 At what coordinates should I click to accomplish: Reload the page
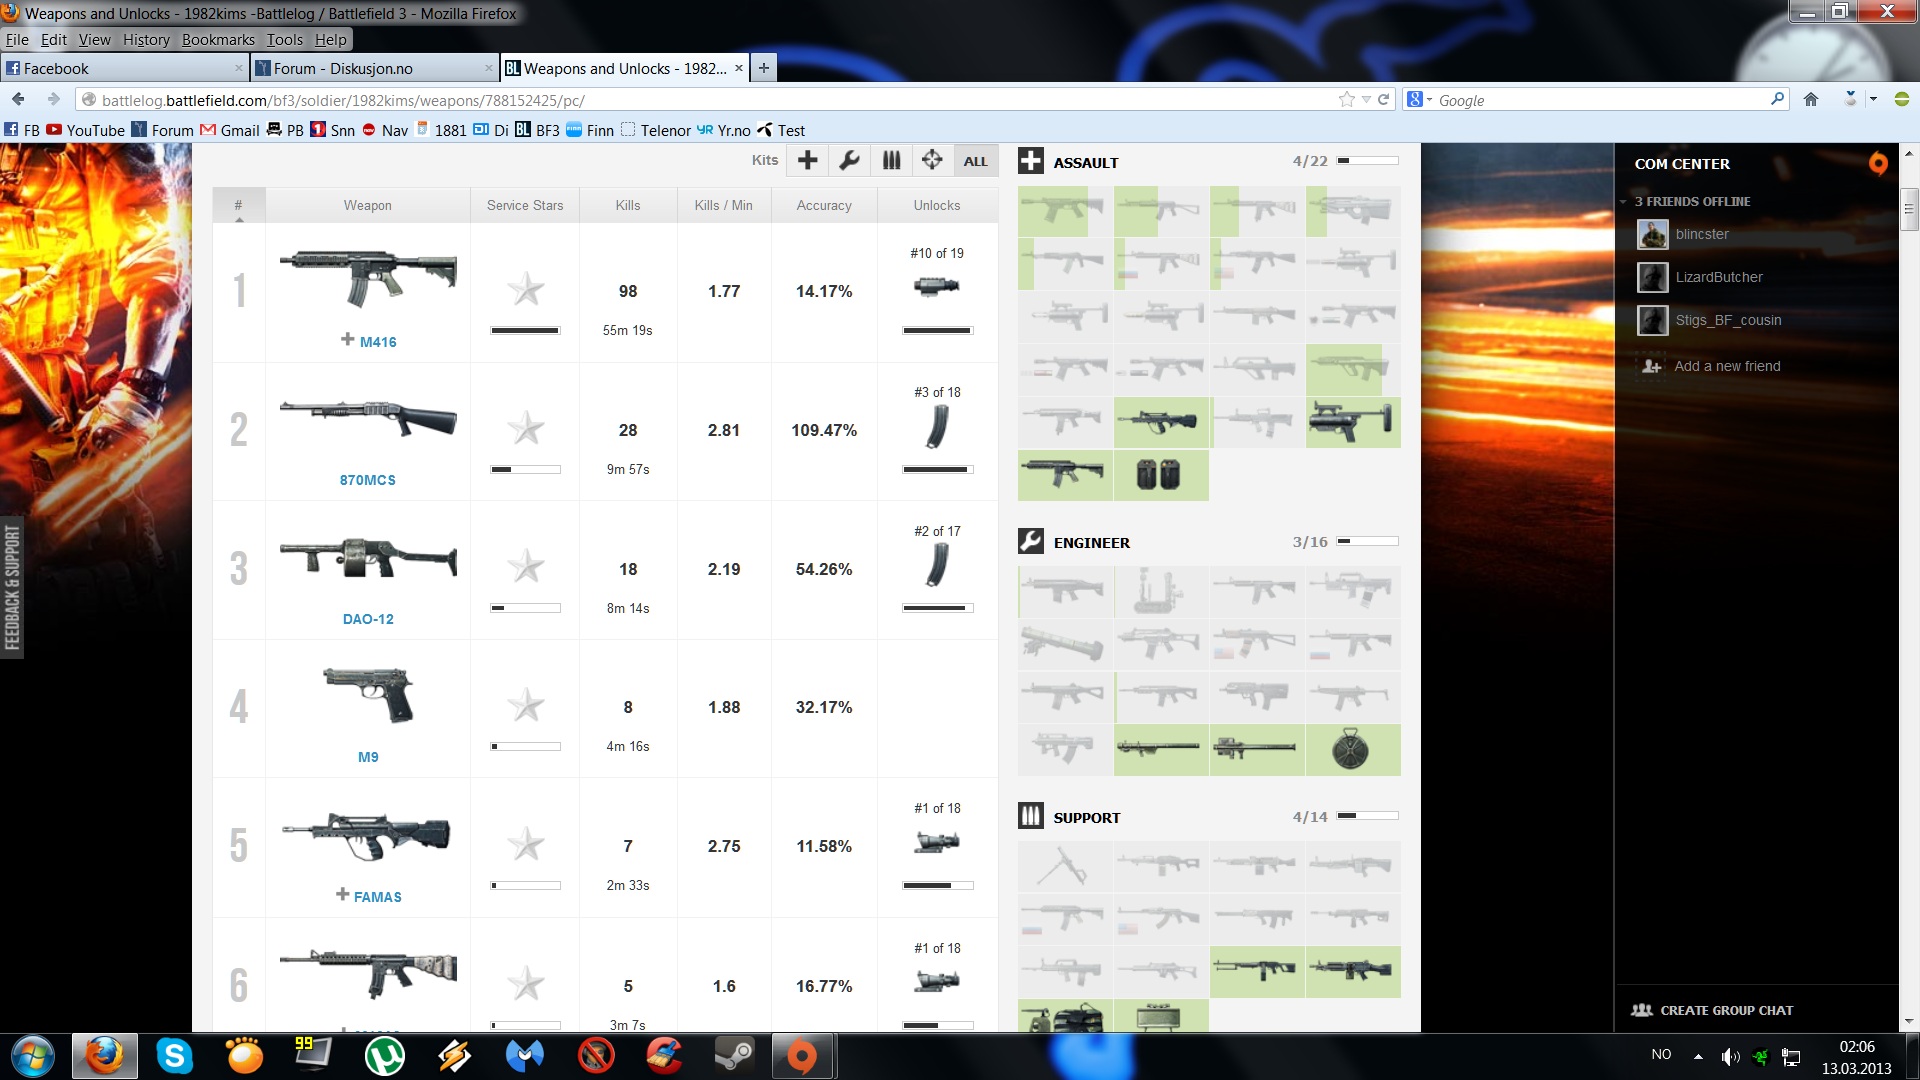point(1383,99)
